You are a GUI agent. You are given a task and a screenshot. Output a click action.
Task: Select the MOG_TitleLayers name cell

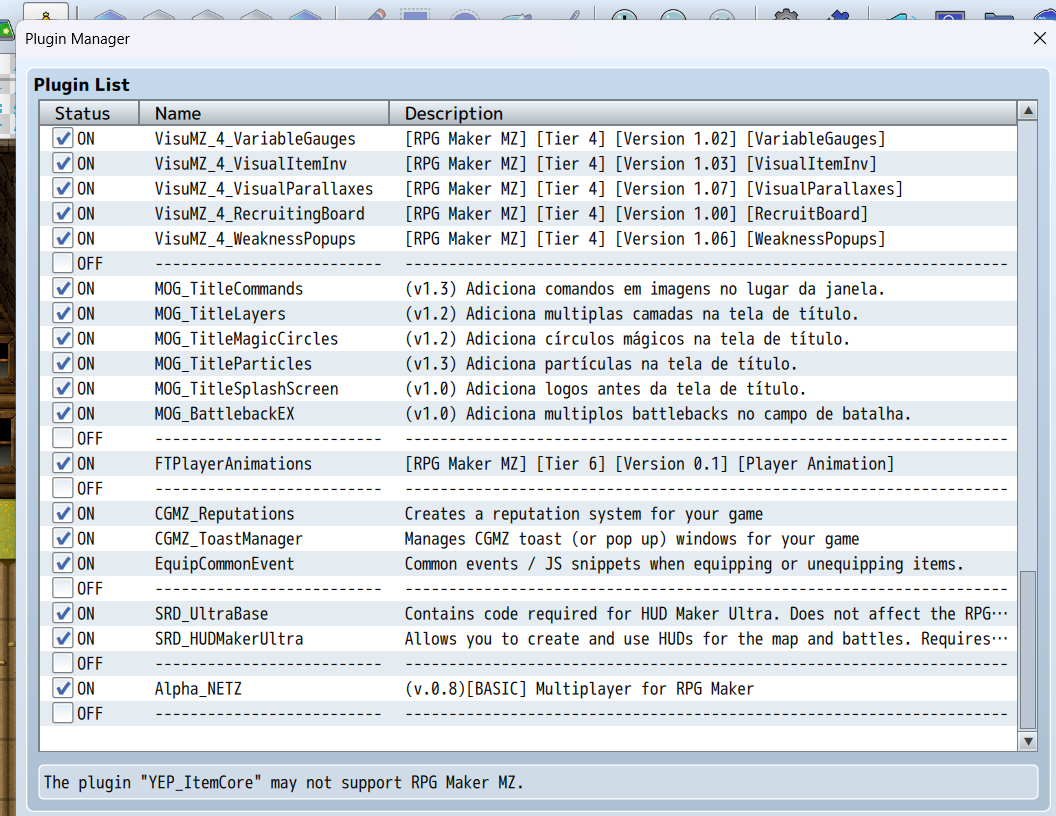220,314
